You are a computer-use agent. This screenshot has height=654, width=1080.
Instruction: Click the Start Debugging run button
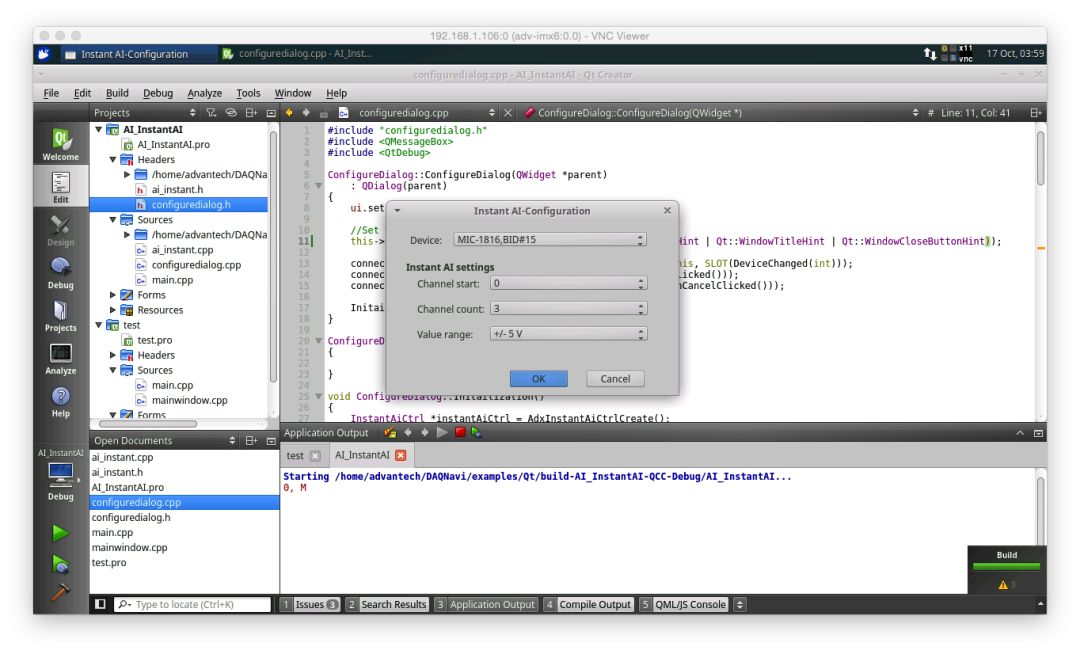coord(60,564)
